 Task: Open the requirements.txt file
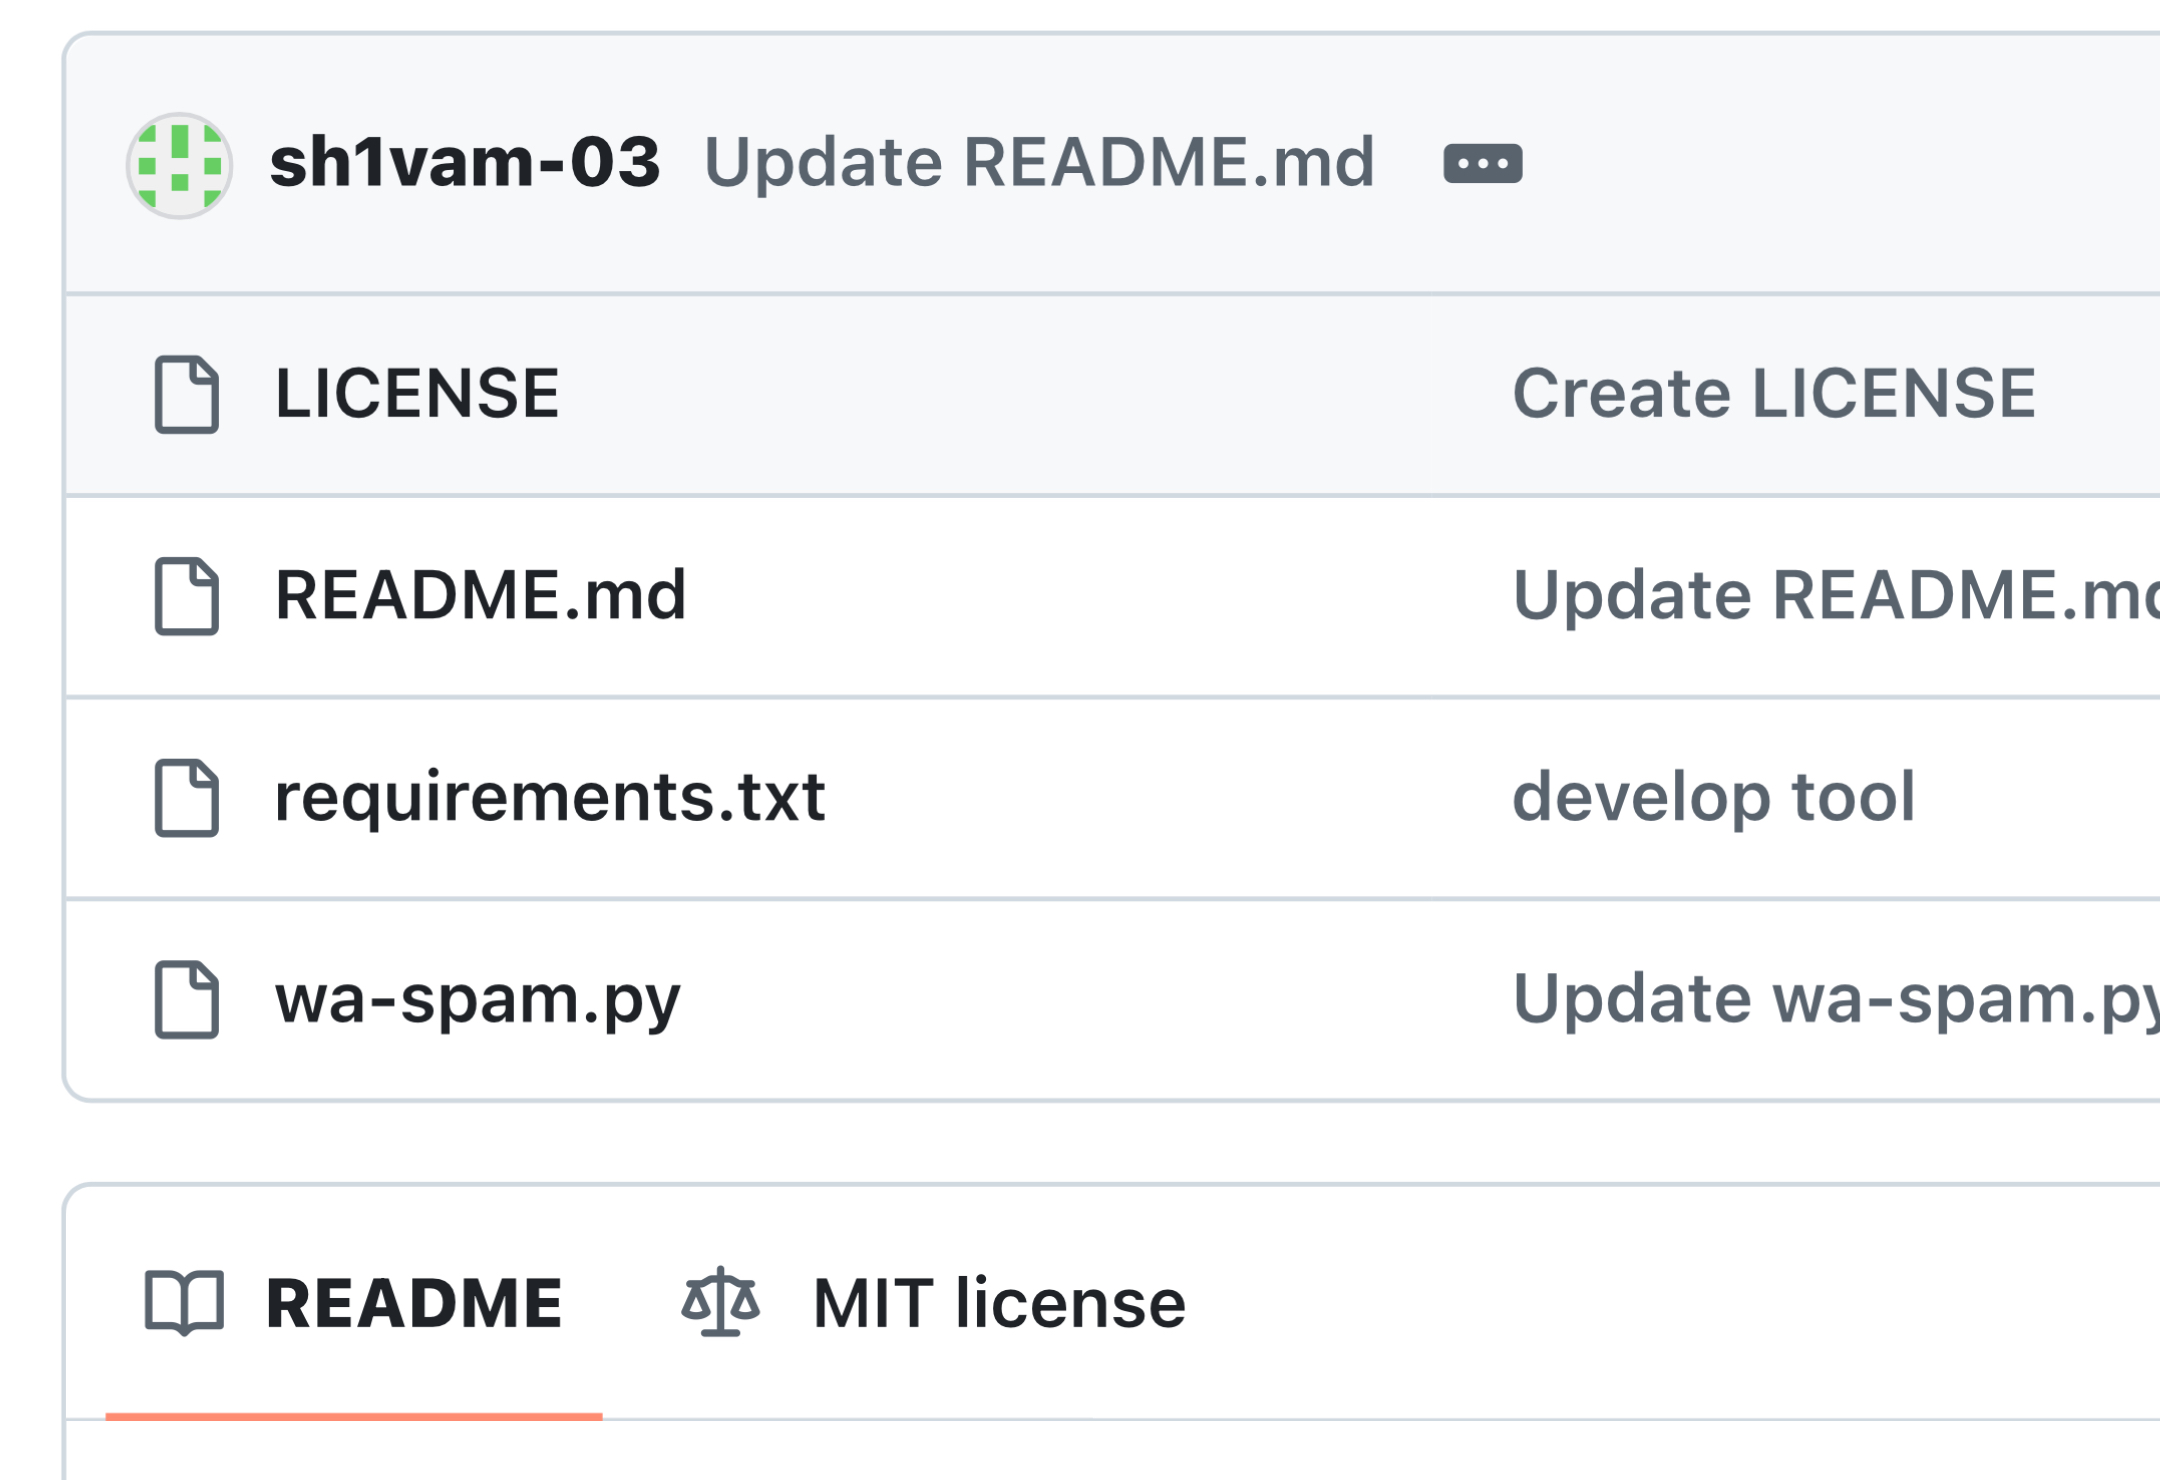point(550,797)
